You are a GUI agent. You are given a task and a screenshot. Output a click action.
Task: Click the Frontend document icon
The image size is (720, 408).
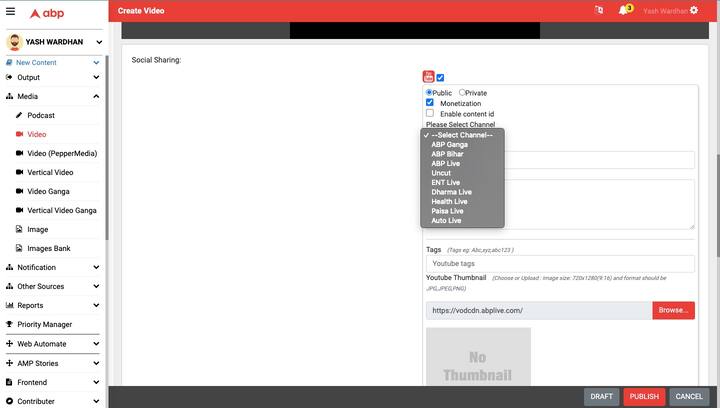pyautogui.click(x=9, y=382)
